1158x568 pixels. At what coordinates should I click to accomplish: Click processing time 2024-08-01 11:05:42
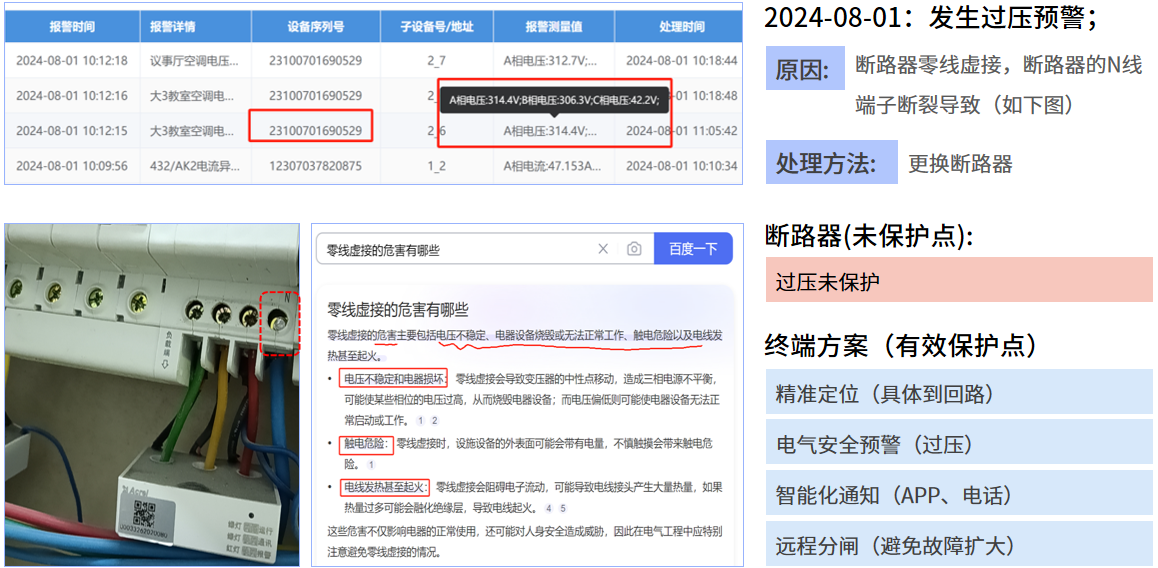coord(681,131)
